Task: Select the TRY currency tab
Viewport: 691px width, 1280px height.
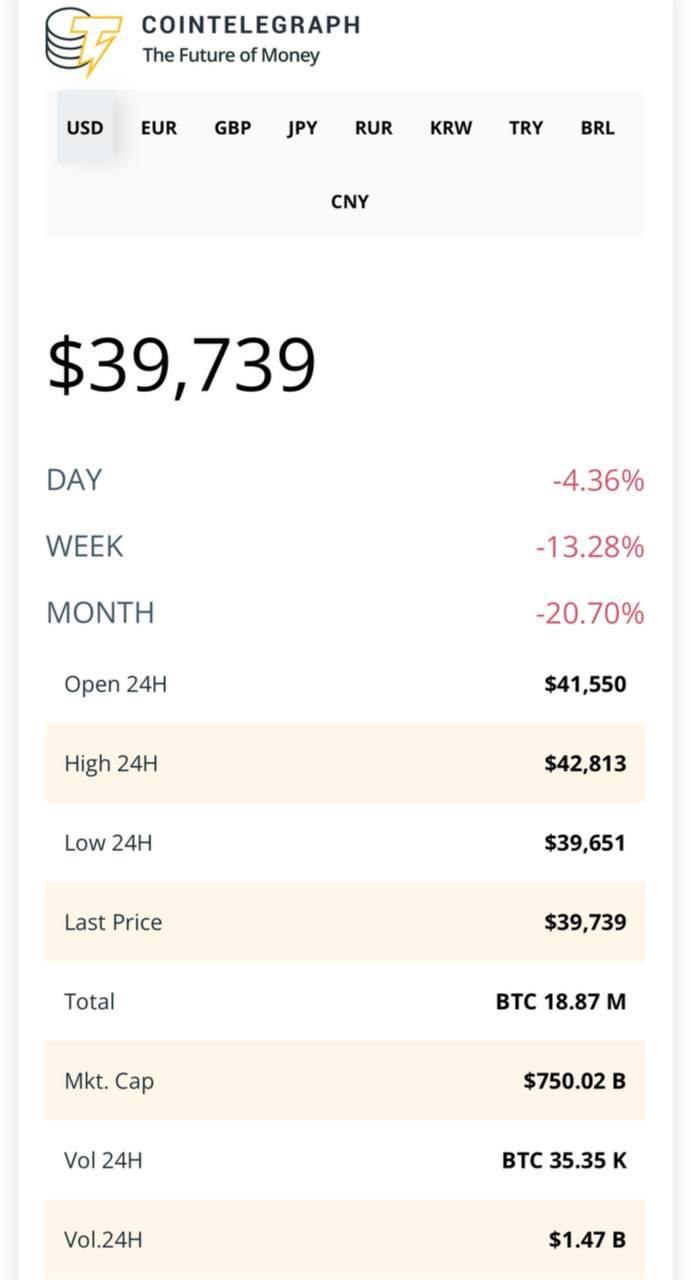Action: (x=526, y=128)
